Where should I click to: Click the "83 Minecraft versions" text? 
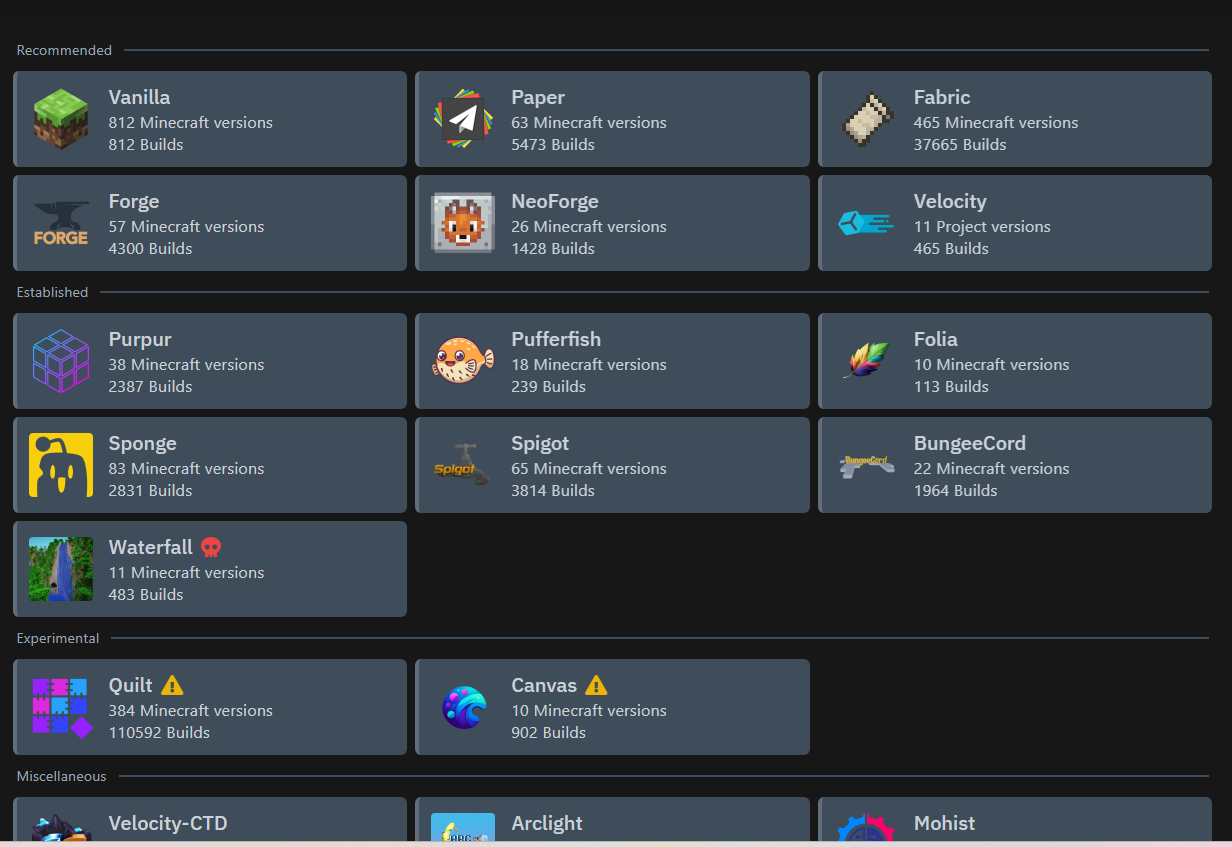(187, 468)
